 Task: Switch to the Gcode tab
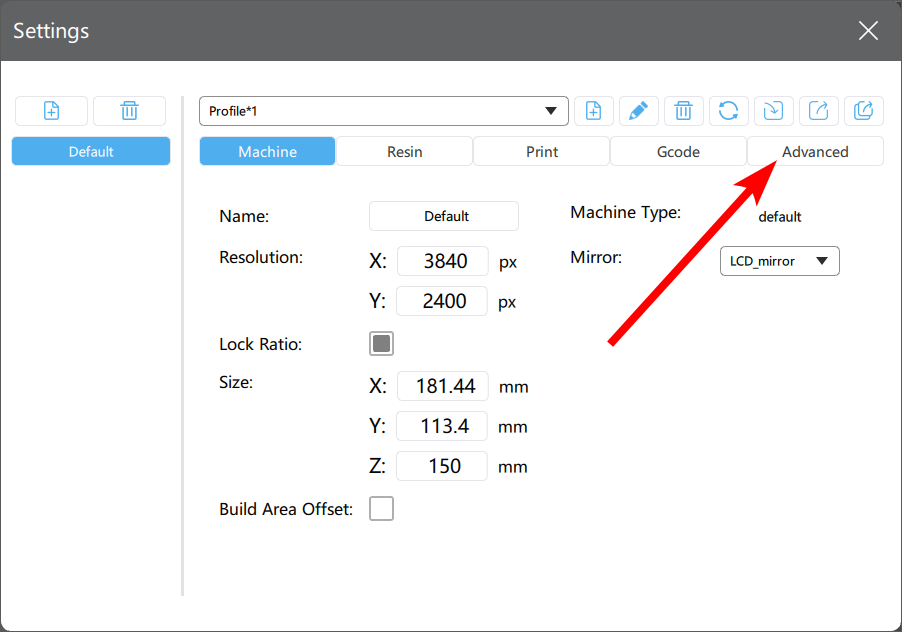click(678, 151)
